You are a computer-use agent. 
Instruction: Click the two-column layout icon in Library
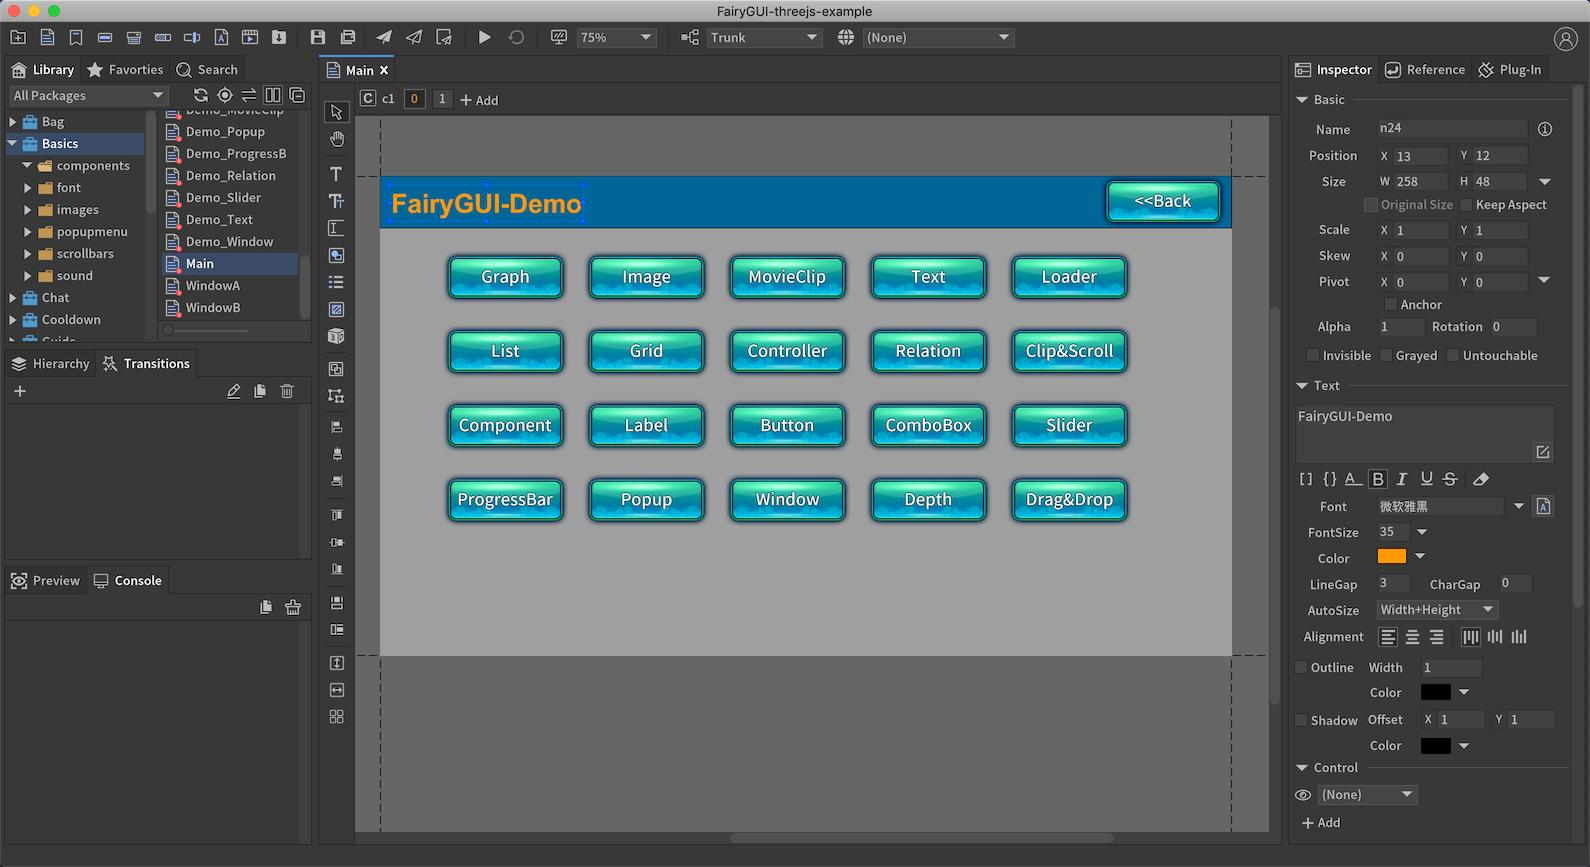click(x=273, y=95)
